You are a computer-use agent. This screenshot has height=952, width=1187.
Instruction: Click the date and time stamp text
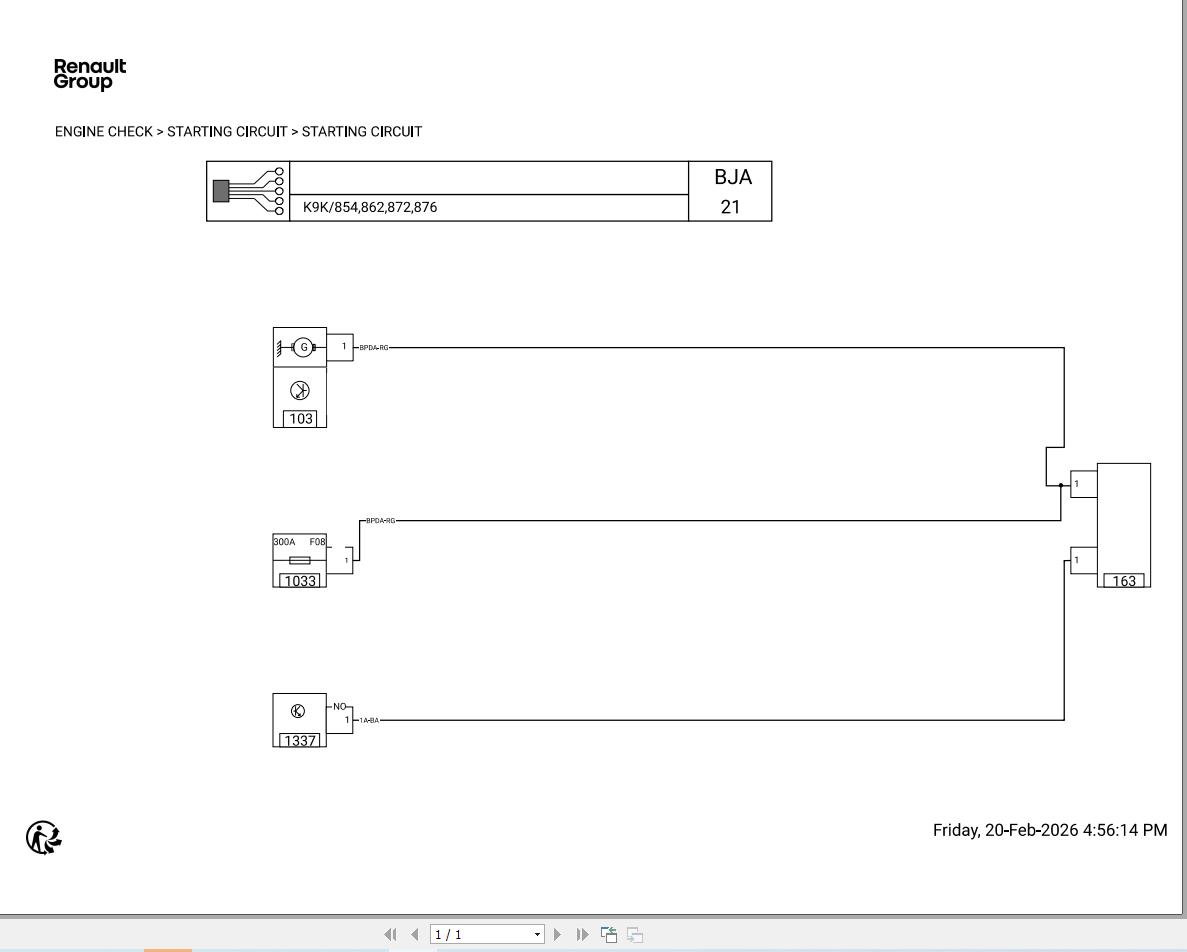1050,830
